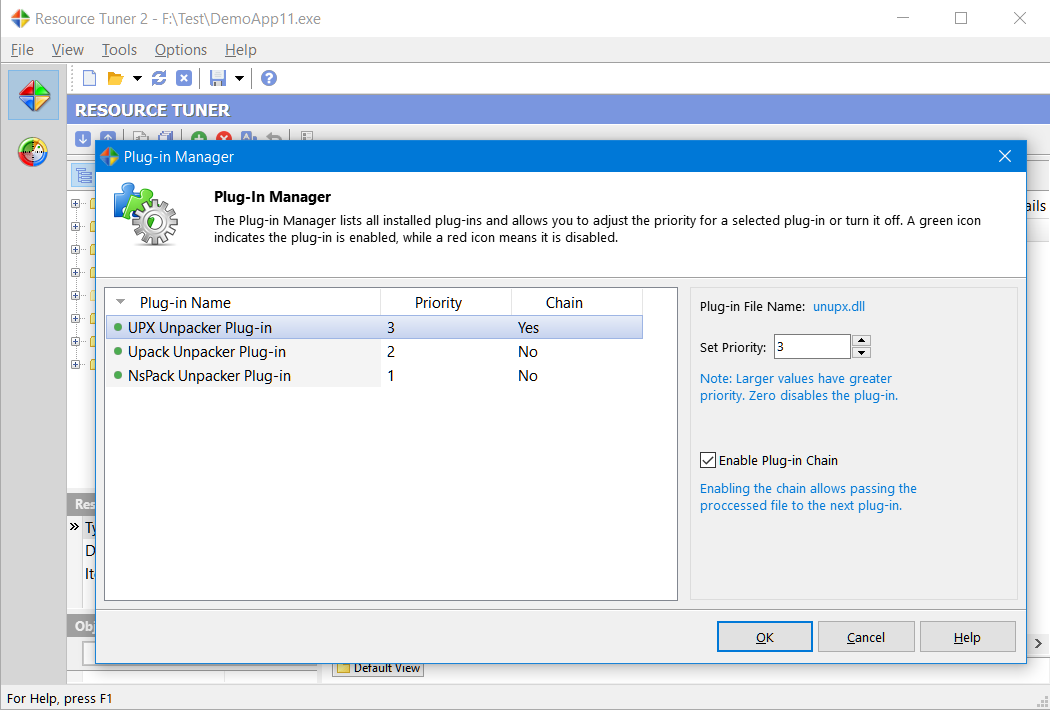Close the Plug-in Manager dialog with X
This screenshot has width=1050, height=710.
point(1004,157)
